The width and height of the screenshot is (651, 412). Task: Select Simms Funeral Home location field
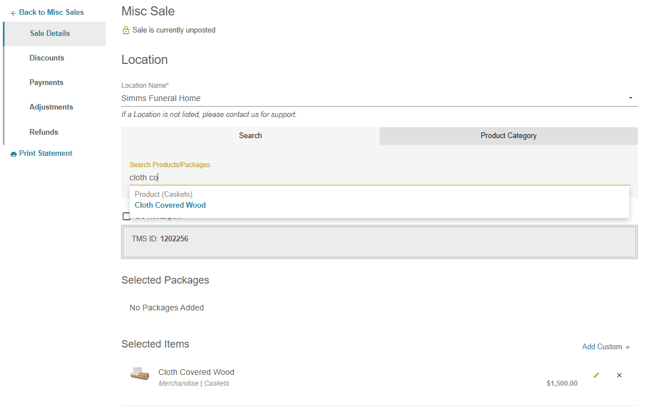(370, 98)
